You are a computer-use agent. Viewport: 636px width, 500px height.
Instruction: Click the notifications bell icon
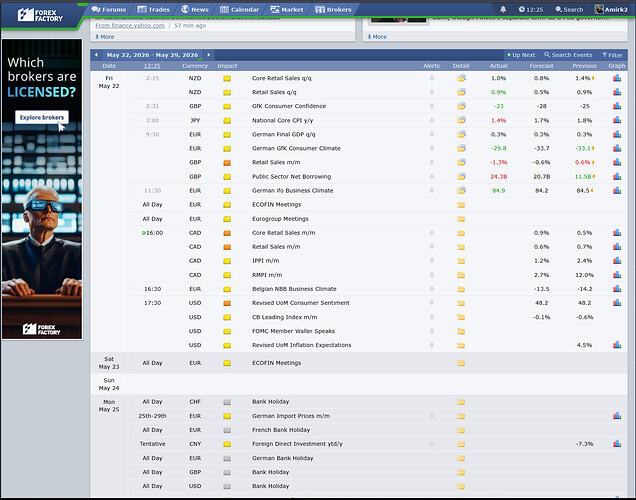(x=503, y=9)
